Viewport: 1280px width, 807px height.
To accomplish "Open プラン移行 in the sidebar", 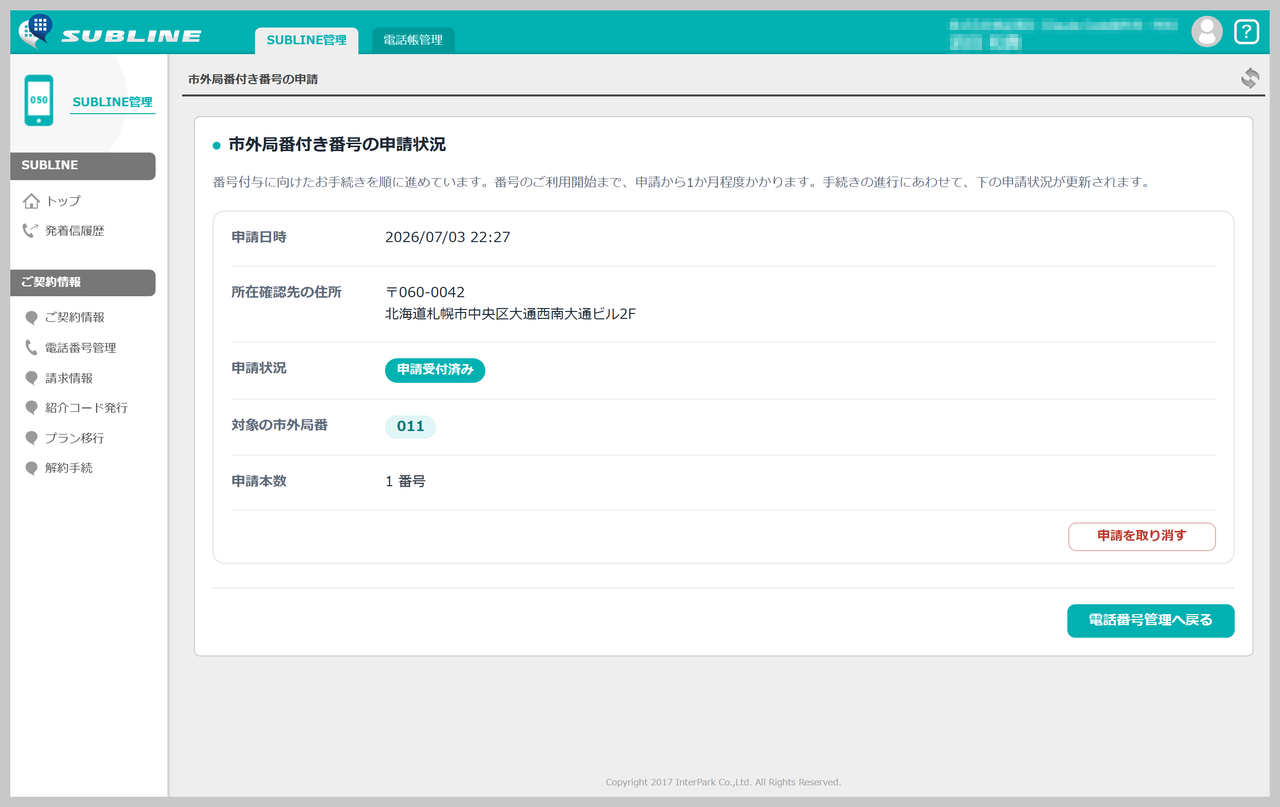I will [x=75, y=438].
